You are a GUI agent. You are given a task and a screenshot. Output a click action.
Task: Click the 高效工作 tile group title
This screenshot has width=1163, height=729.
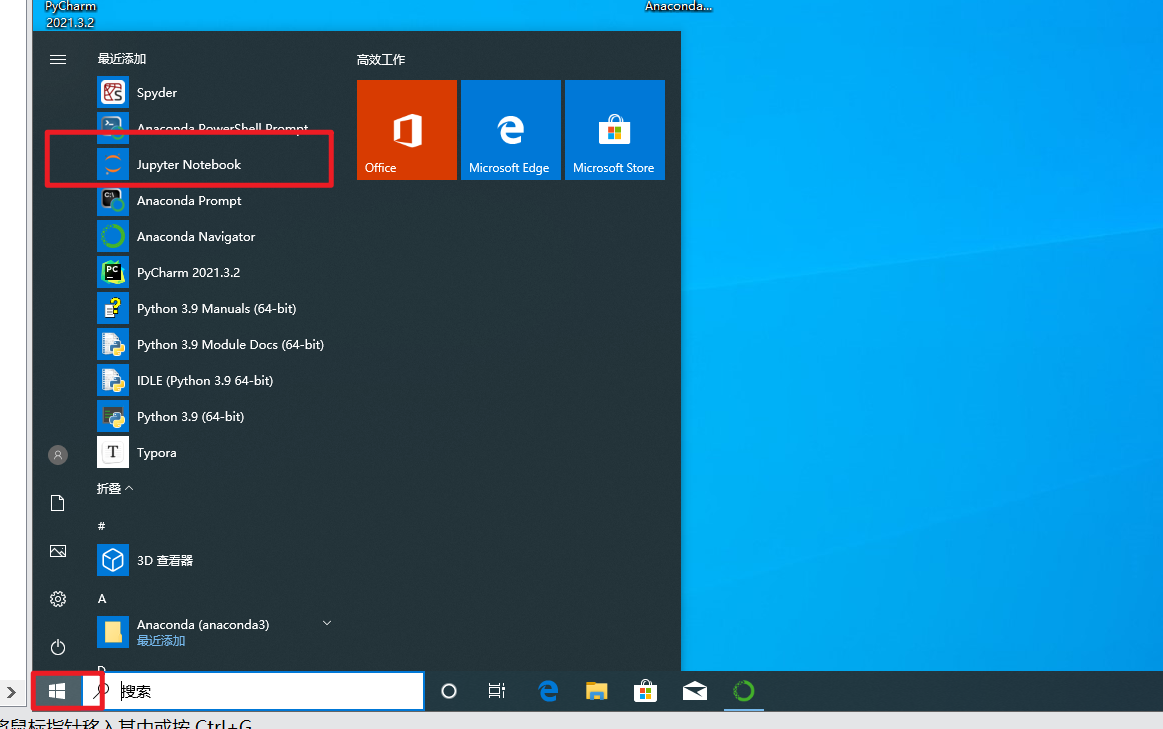click(x=380, y=59)
